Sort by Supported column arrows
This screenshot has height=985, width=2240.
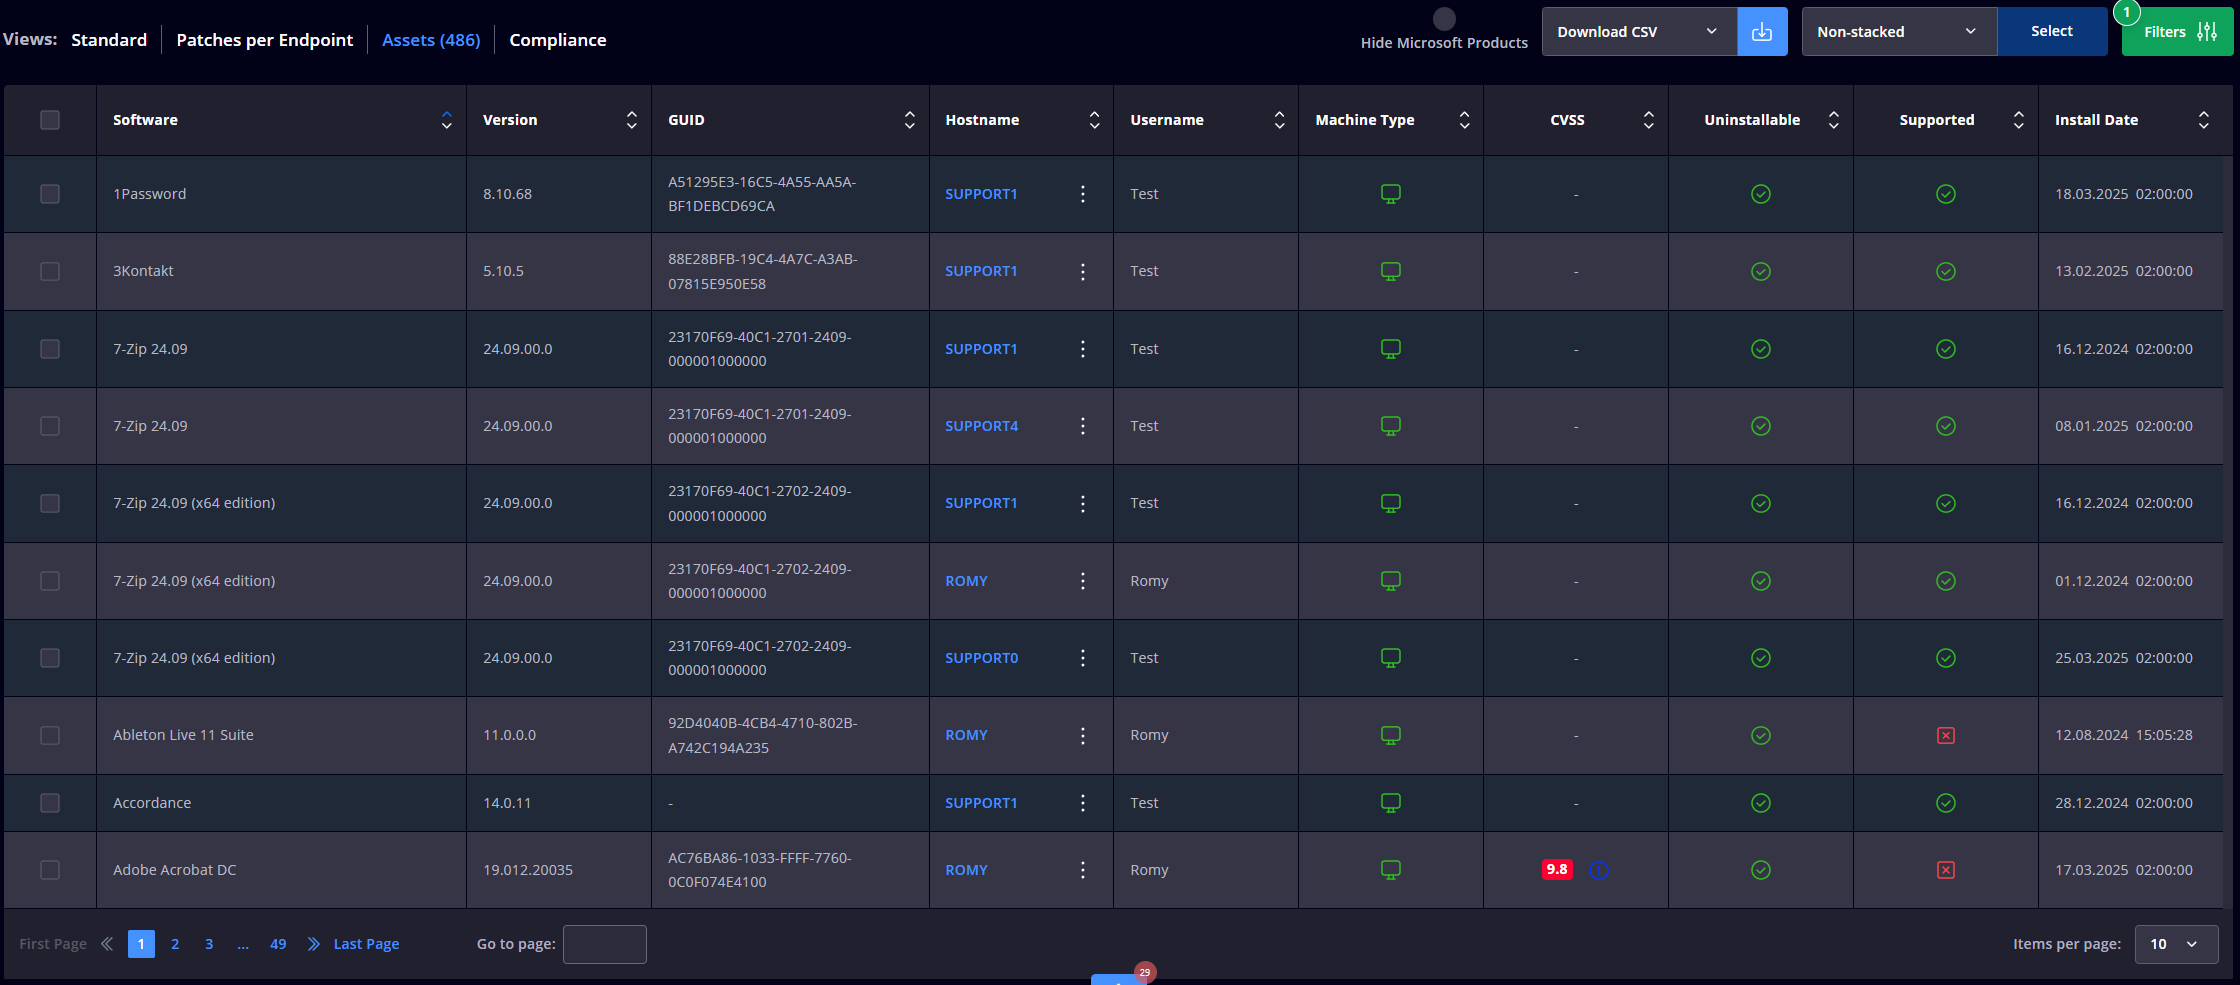tap(2019, 120)
